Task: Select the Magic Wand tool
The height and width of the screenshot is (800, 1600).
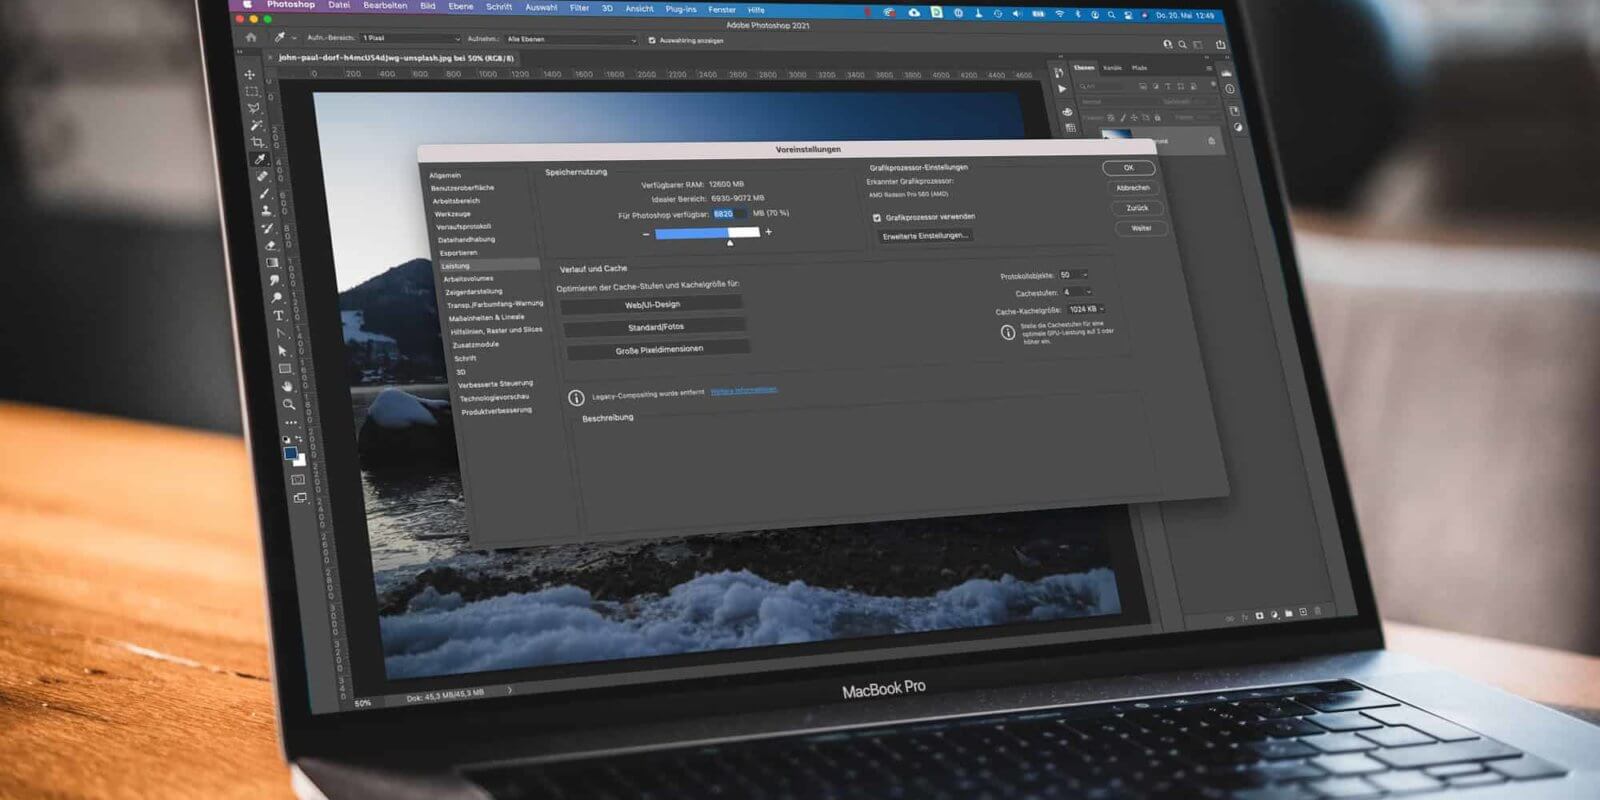Action: (256, 125)
